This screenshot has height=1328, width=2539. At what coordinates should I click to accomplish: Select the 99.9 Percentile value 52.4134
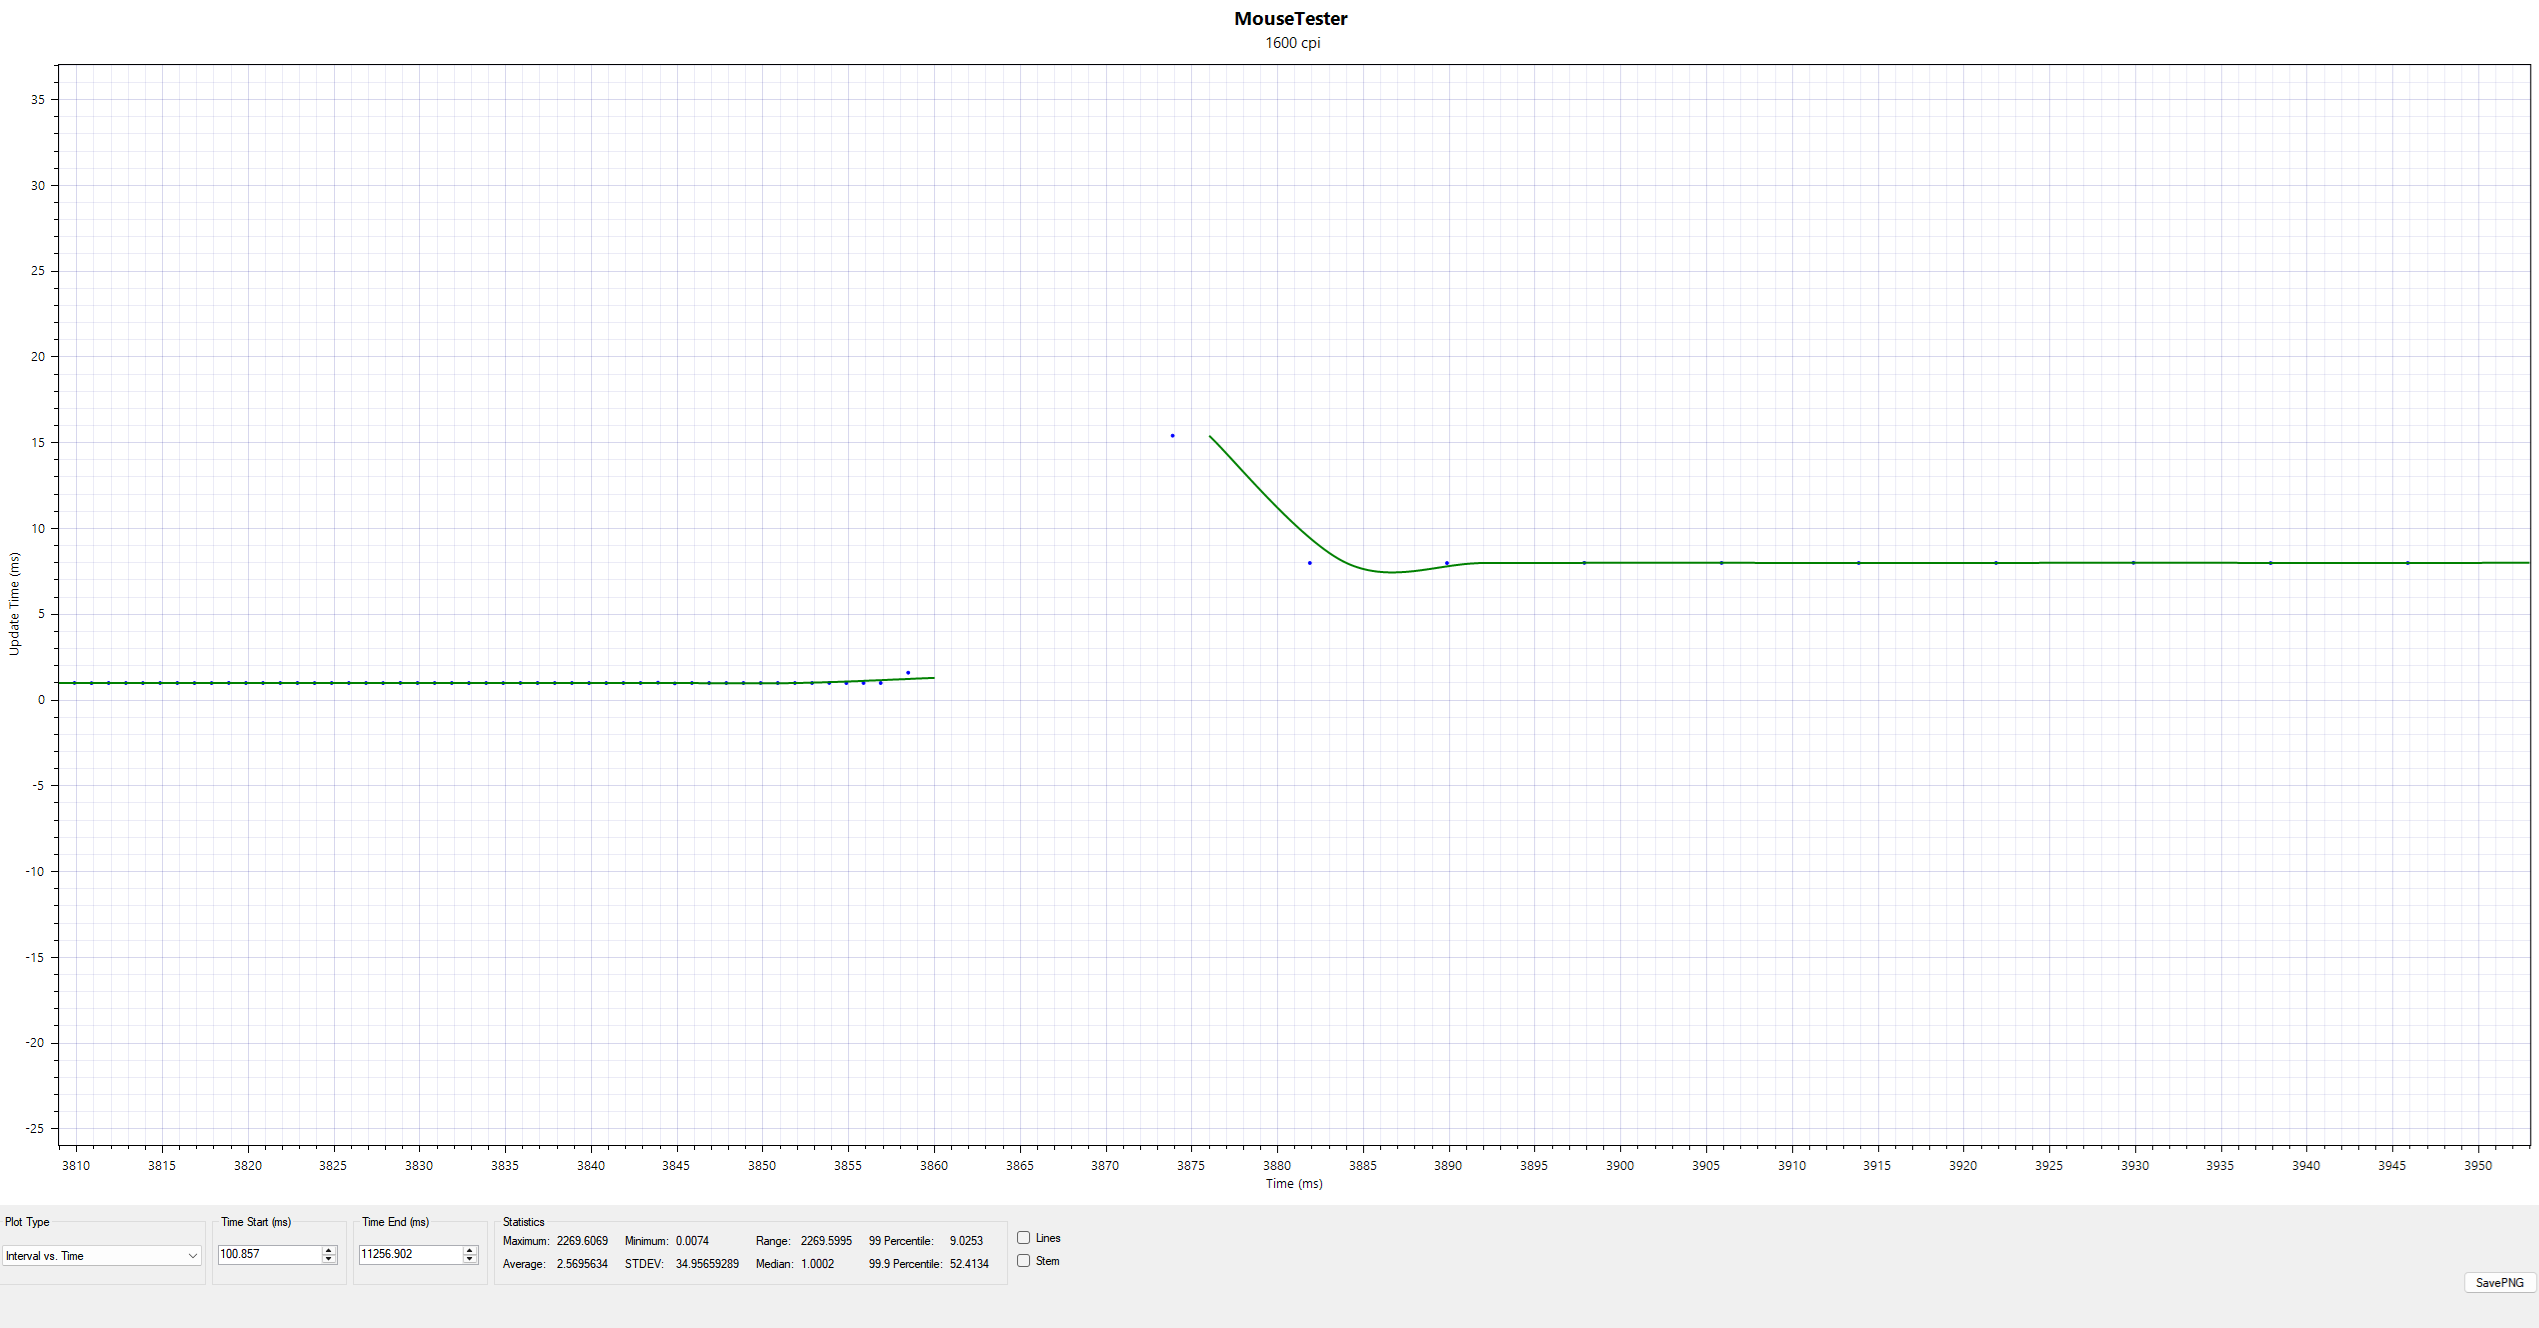969,1264
